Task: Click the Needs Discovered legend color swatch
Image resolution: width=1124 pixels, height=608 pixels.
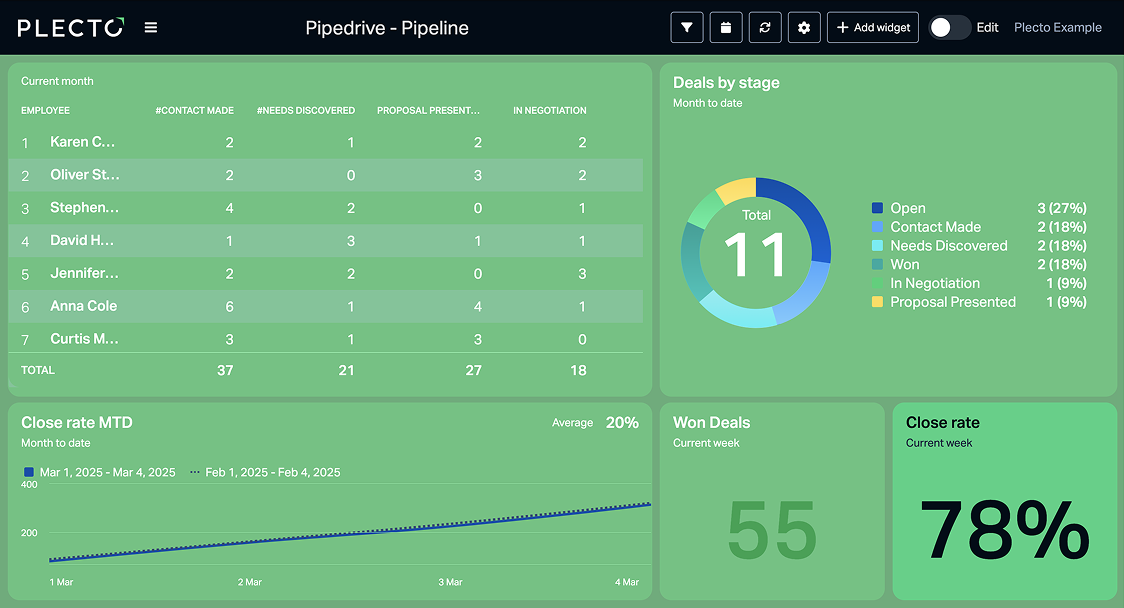Action: (877, 245)
